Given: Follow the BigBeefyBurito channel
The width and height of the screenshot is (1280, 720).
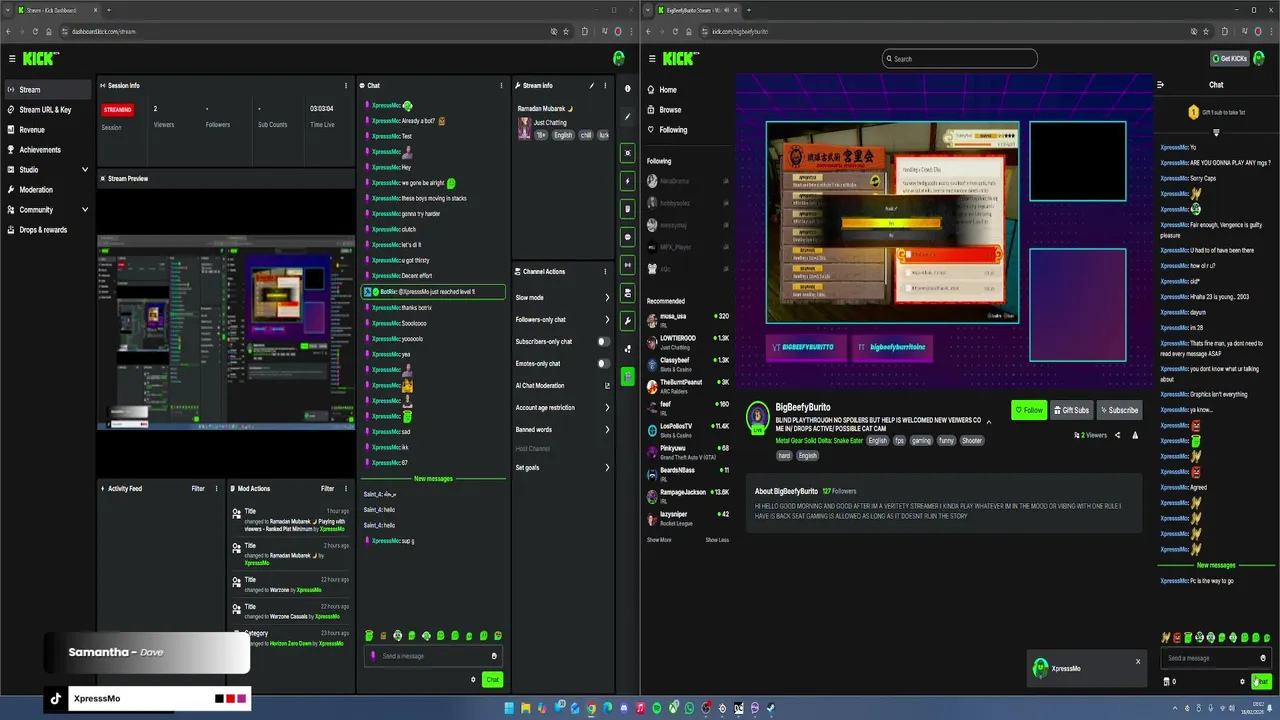Looking at the screenshot, I should coord(1029,410).
